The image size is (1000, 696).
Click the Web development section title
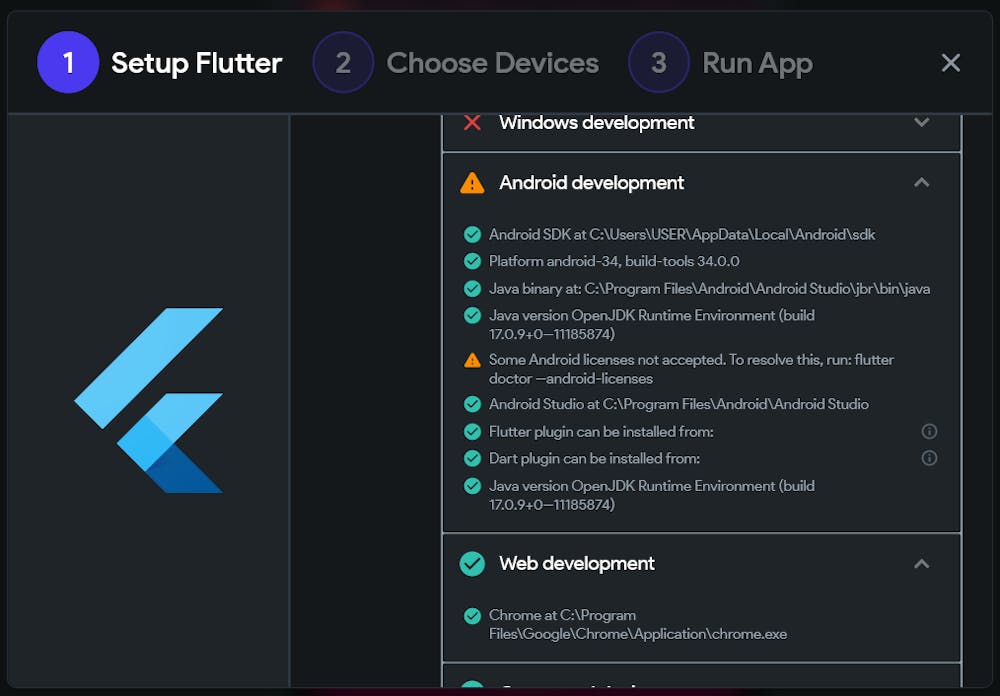(x=577, y=564)
